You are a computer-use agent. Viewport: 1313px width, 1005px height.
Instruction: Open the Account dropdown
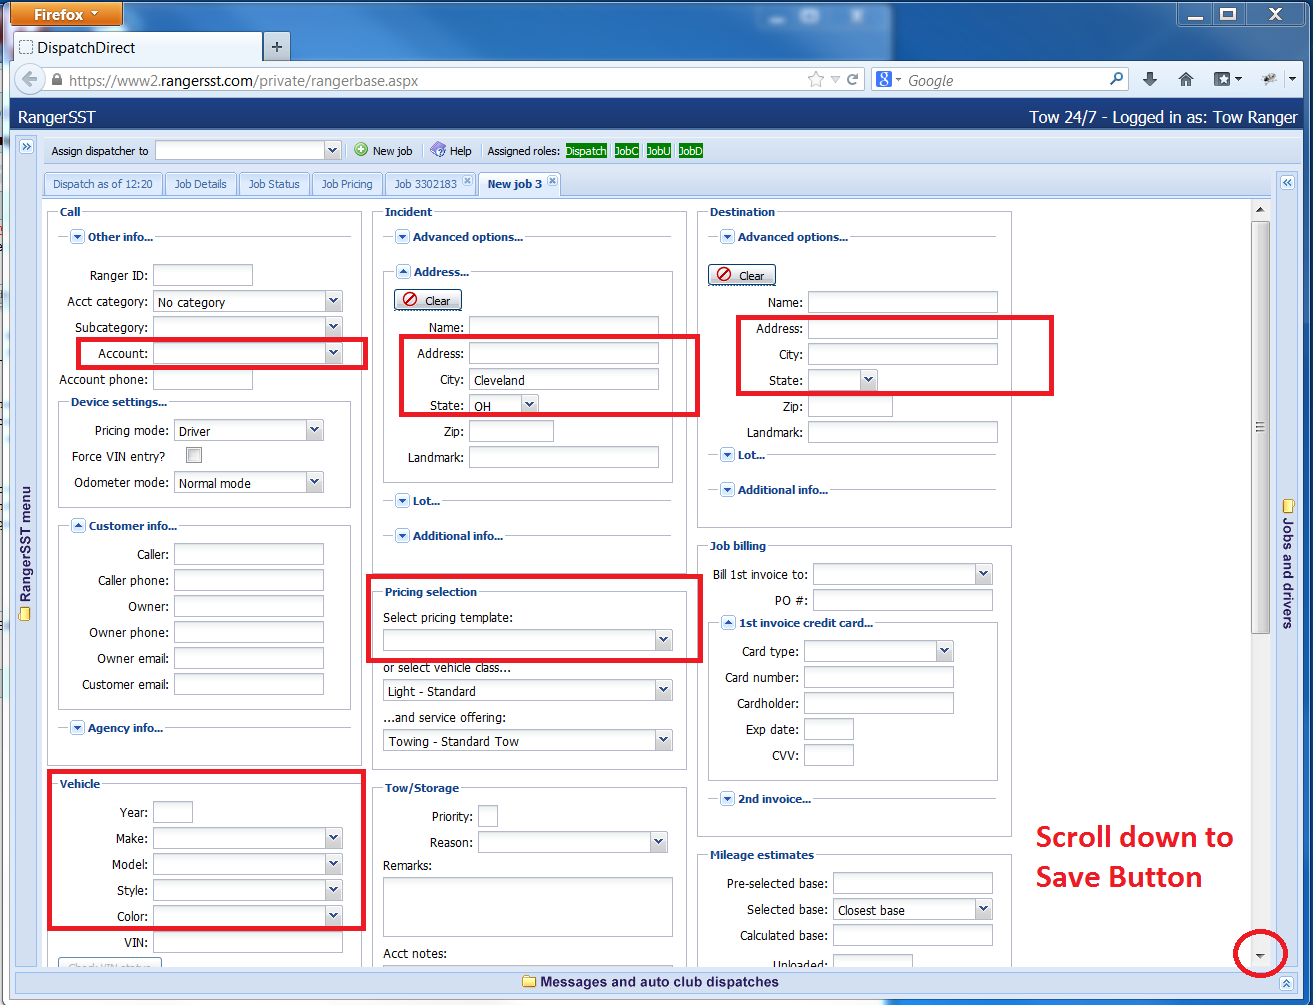pyautogui.click(x=333, y=353)
